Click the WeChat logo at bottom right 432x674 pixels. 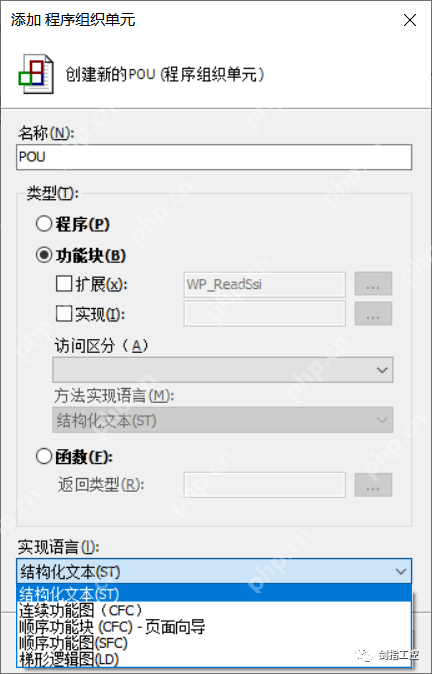point(365,655)
